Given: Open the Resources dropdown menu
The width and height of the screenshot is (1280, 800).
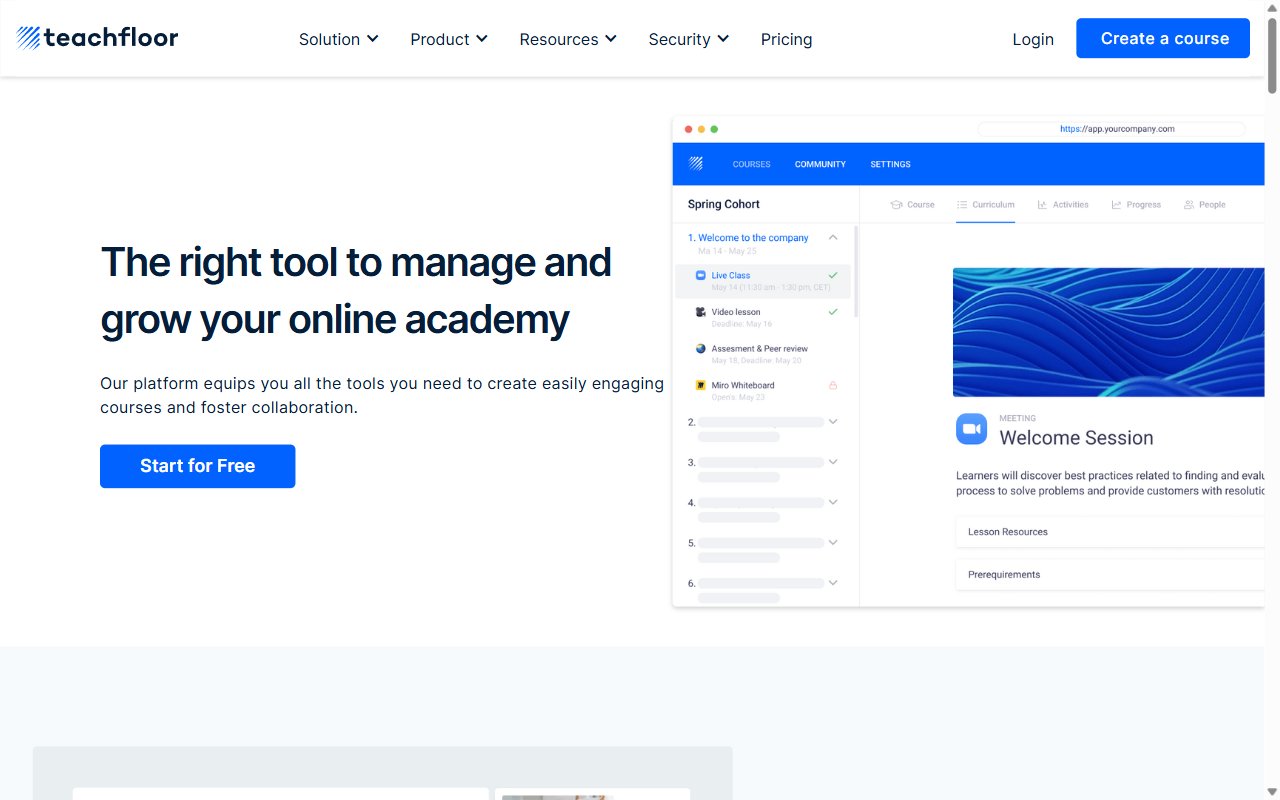Looking at the screenshot, I should tap(568, 39).
